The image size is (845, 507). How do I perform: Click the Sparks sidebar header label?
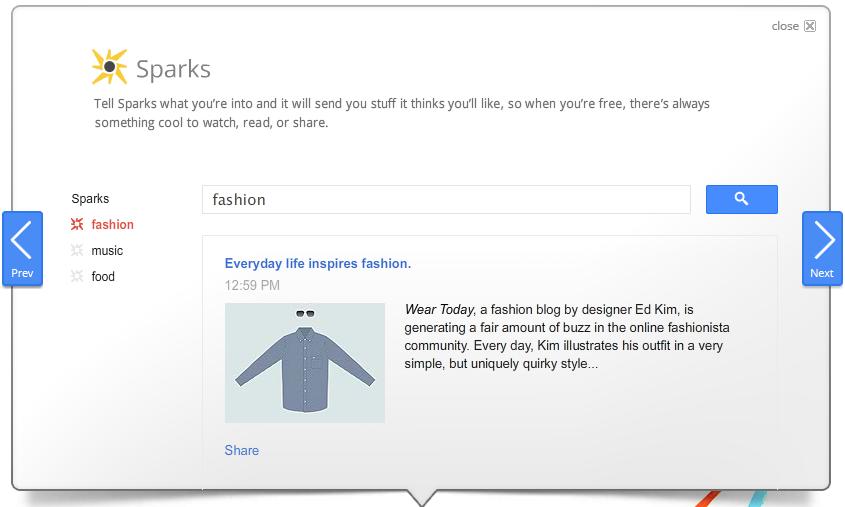[90, 199]
